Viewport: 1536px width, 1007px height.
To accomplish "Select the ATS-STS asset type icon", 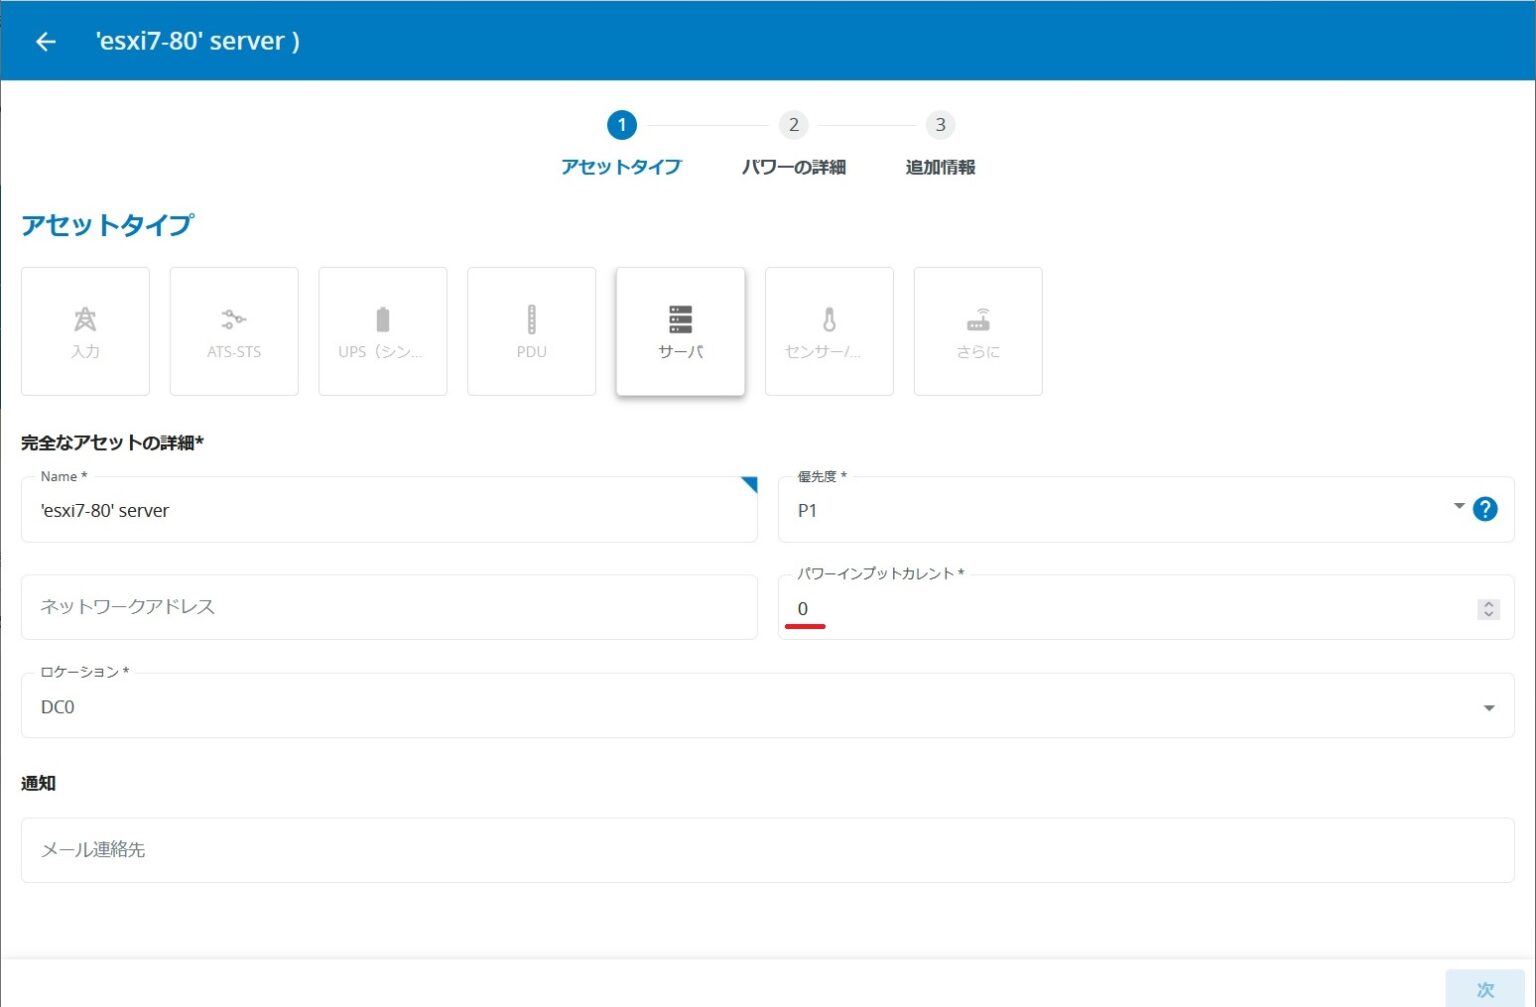I will 233,330.
